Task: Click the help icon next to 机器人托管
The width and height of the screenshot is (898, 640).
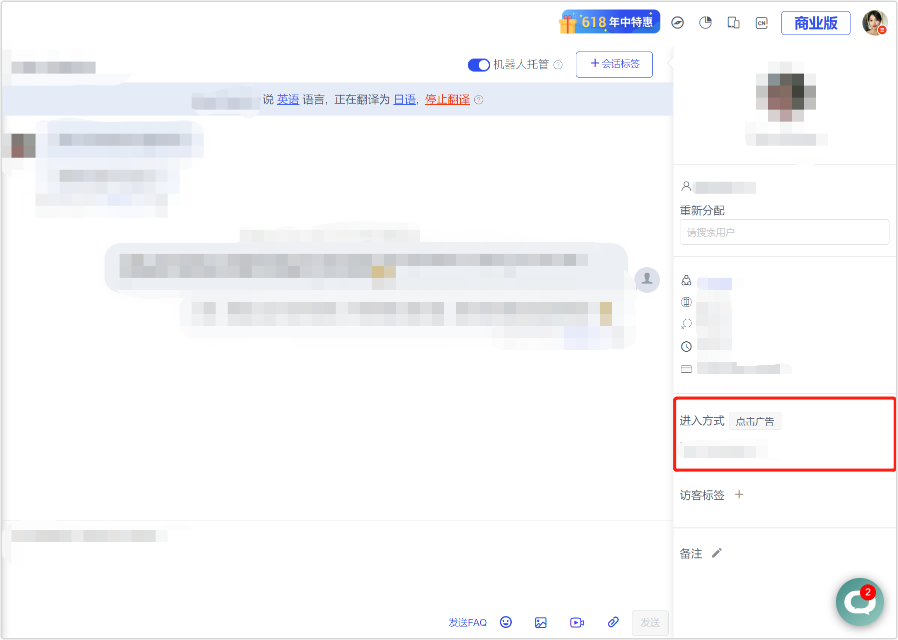Action: 559,64
